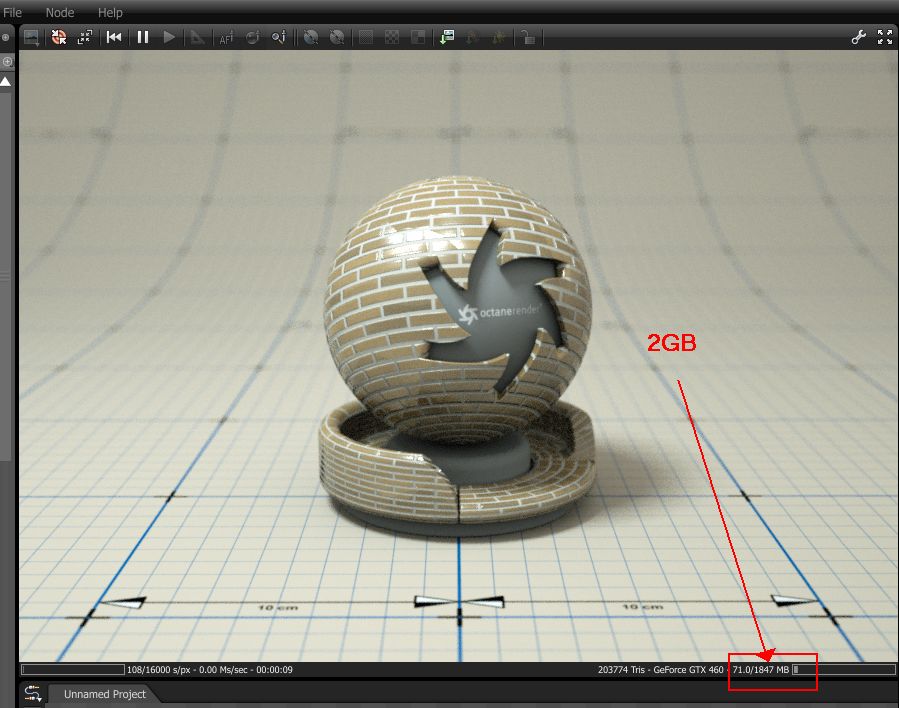Click the second globe render icon
Viewport: 899px width, 708px height.
pos(337,38)
